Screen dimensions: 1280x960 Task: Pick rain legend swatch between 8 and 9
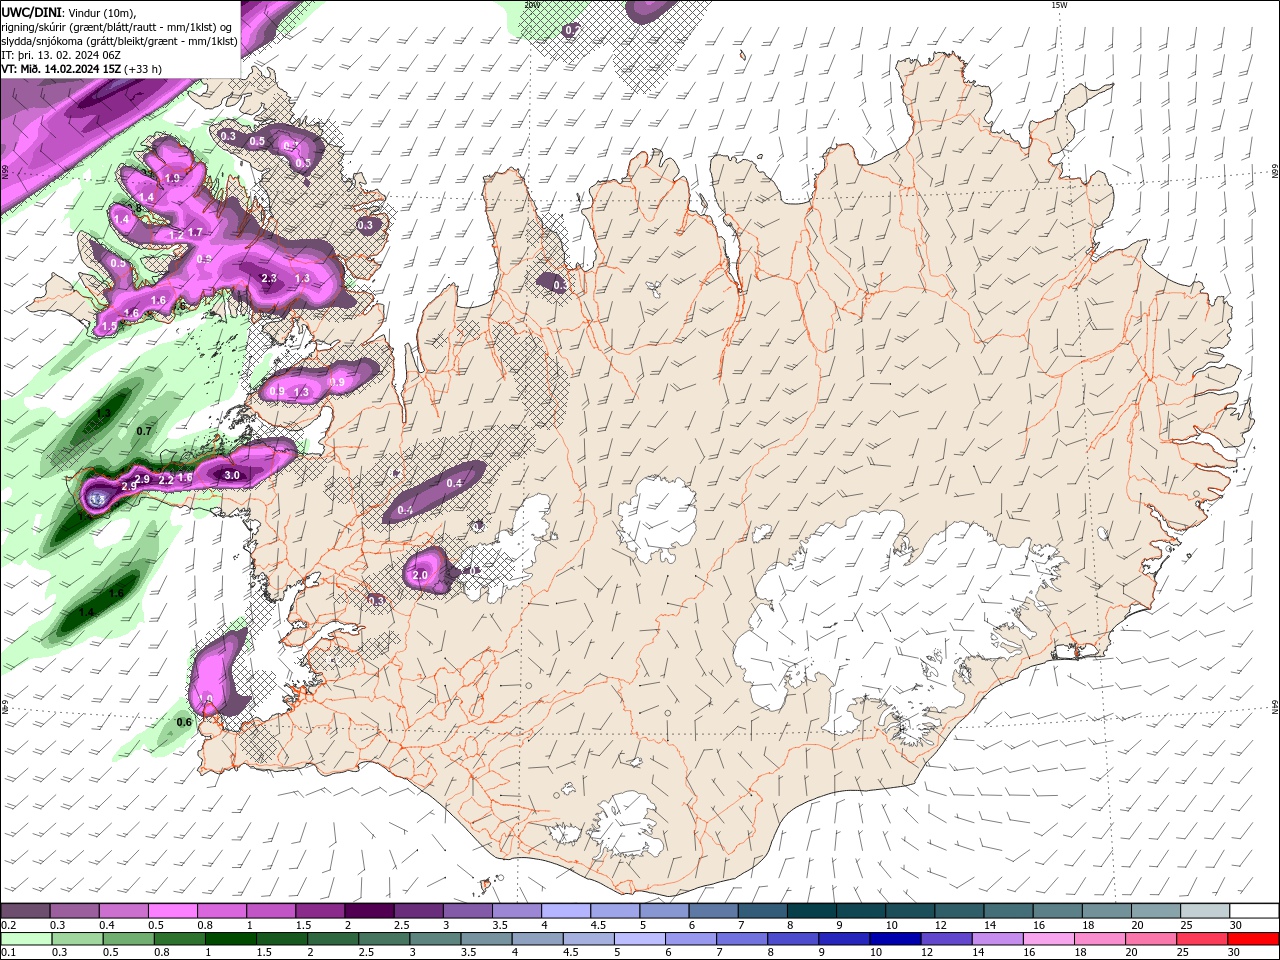tap(792, 939)
